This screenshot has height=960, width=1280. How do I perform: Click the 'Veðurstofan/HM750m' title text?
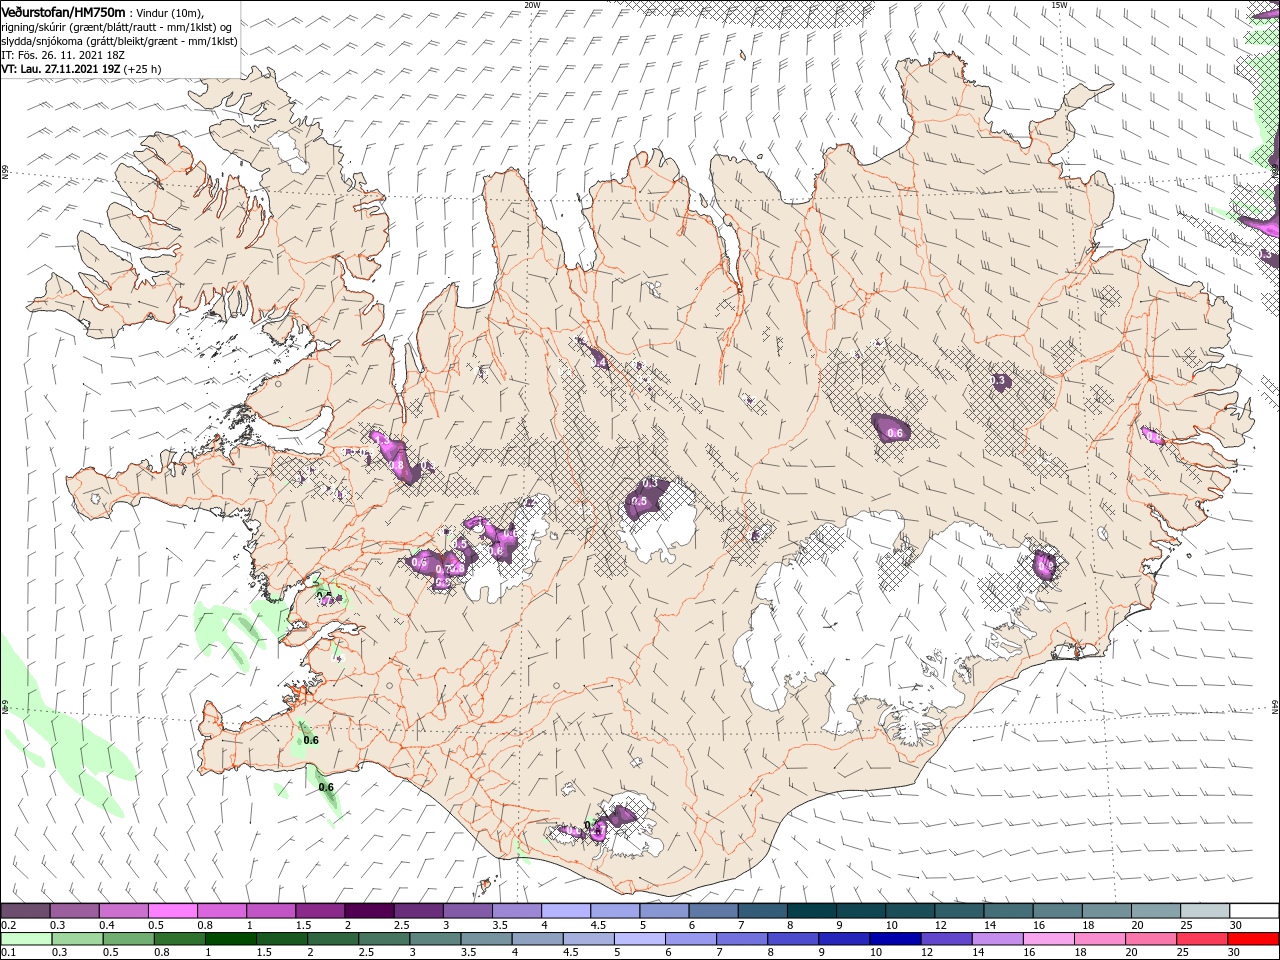click(x=63, y=11)
